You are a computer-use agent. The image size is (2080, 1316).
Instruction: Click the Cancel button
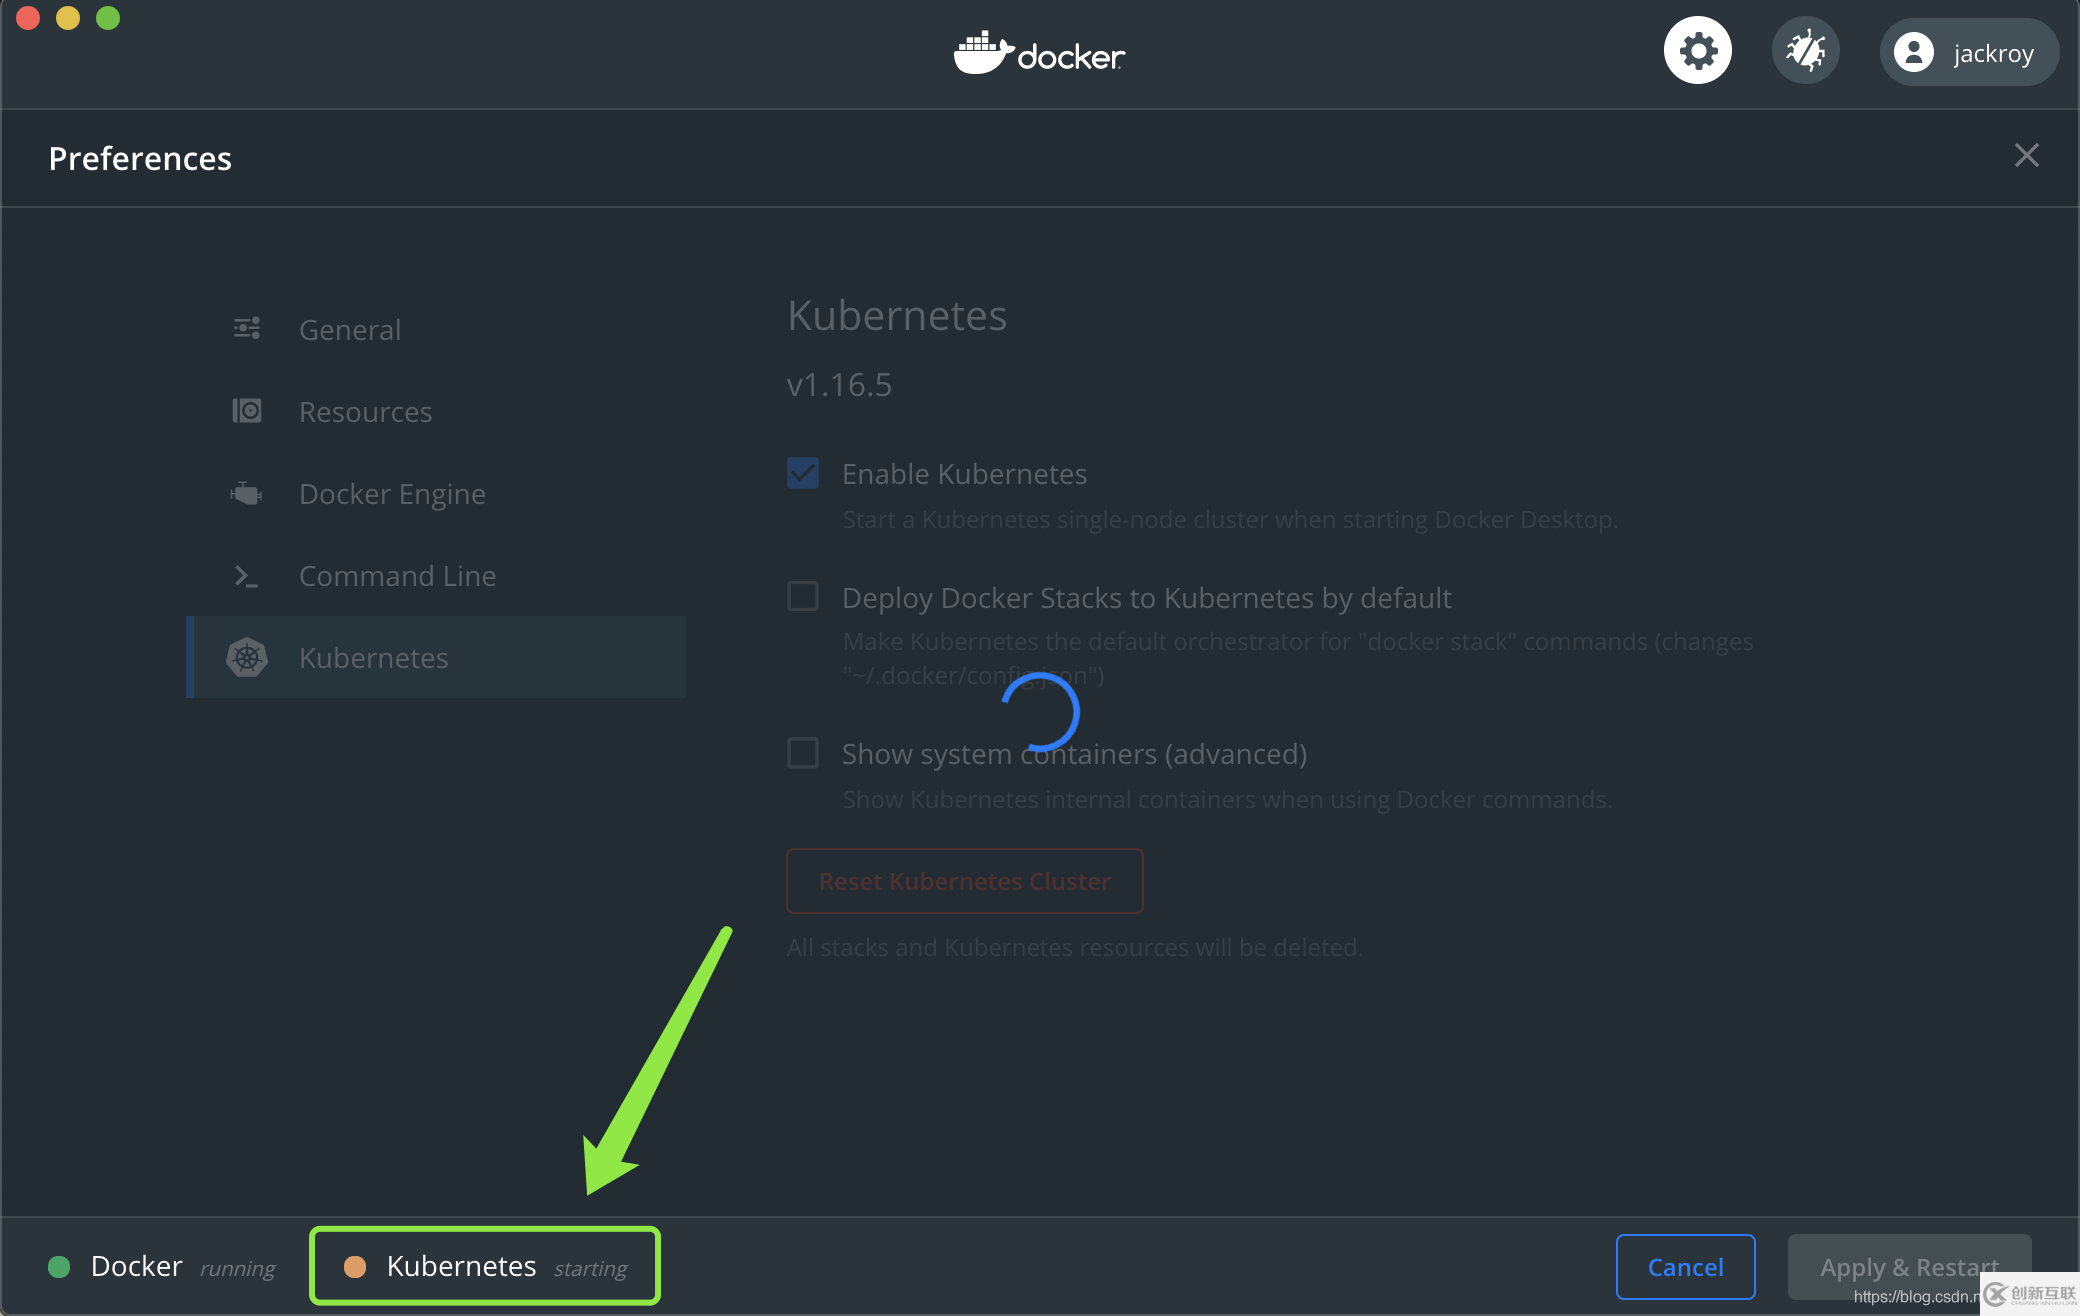click(1685, 1266)
